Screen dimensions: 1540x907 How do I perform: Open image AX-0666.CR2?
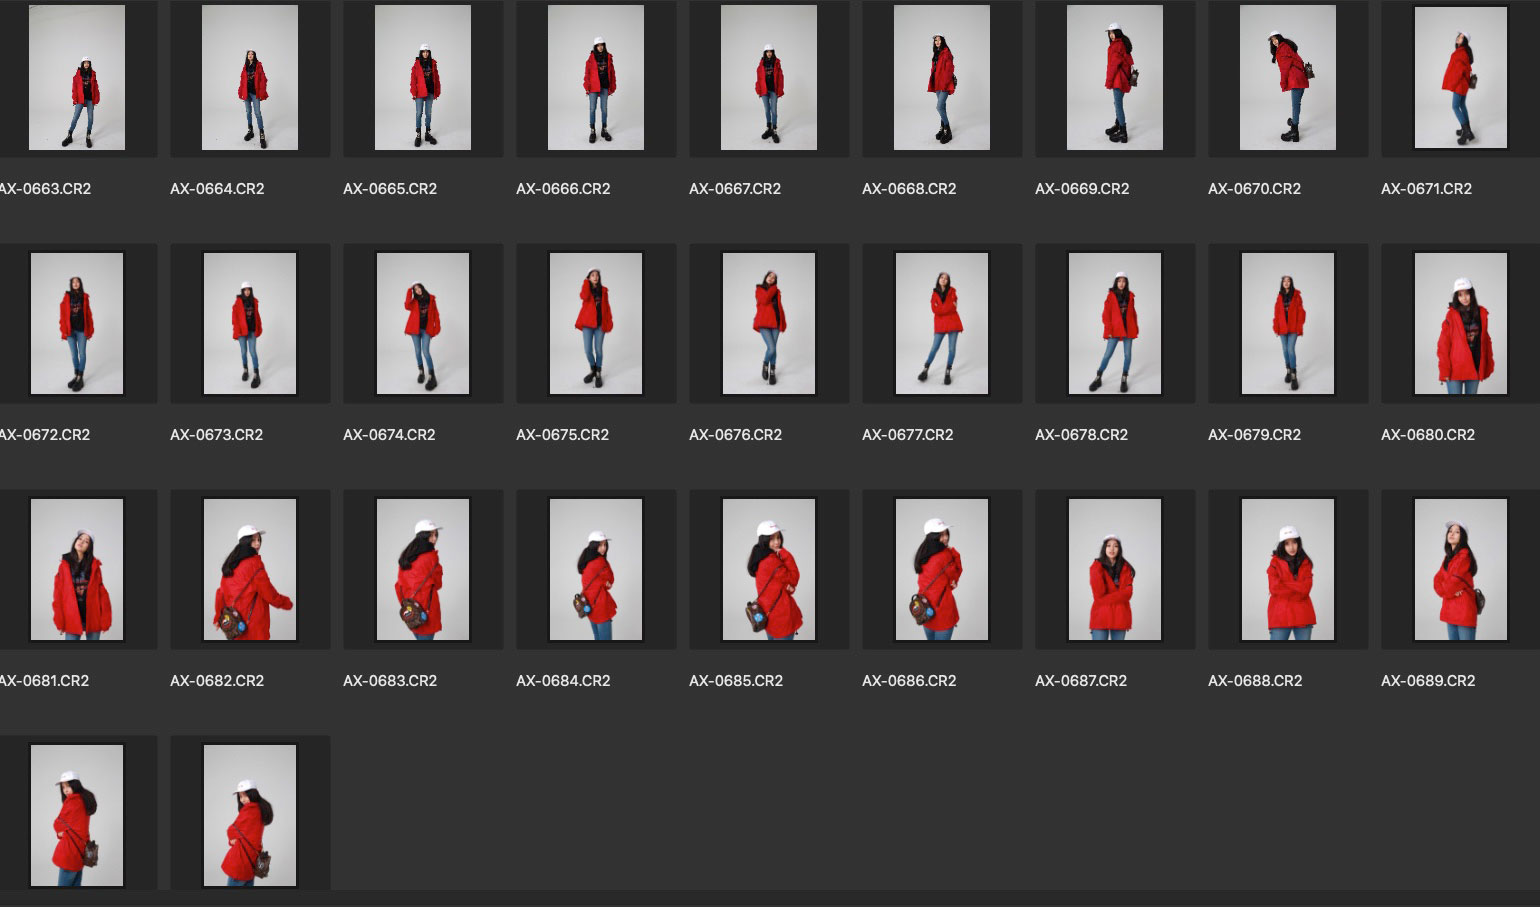tap(596, 78)
